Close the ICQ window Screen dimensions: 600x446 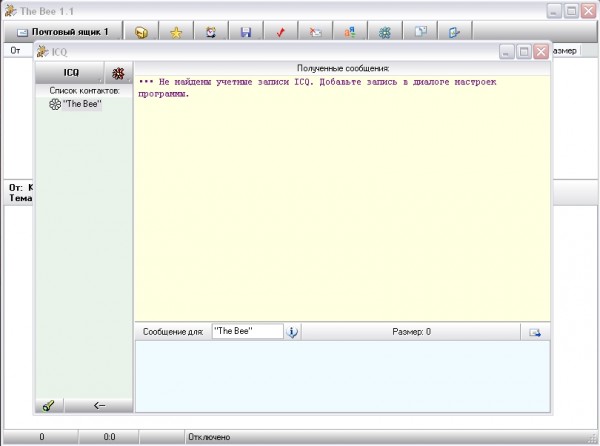[x=541, y=52]
